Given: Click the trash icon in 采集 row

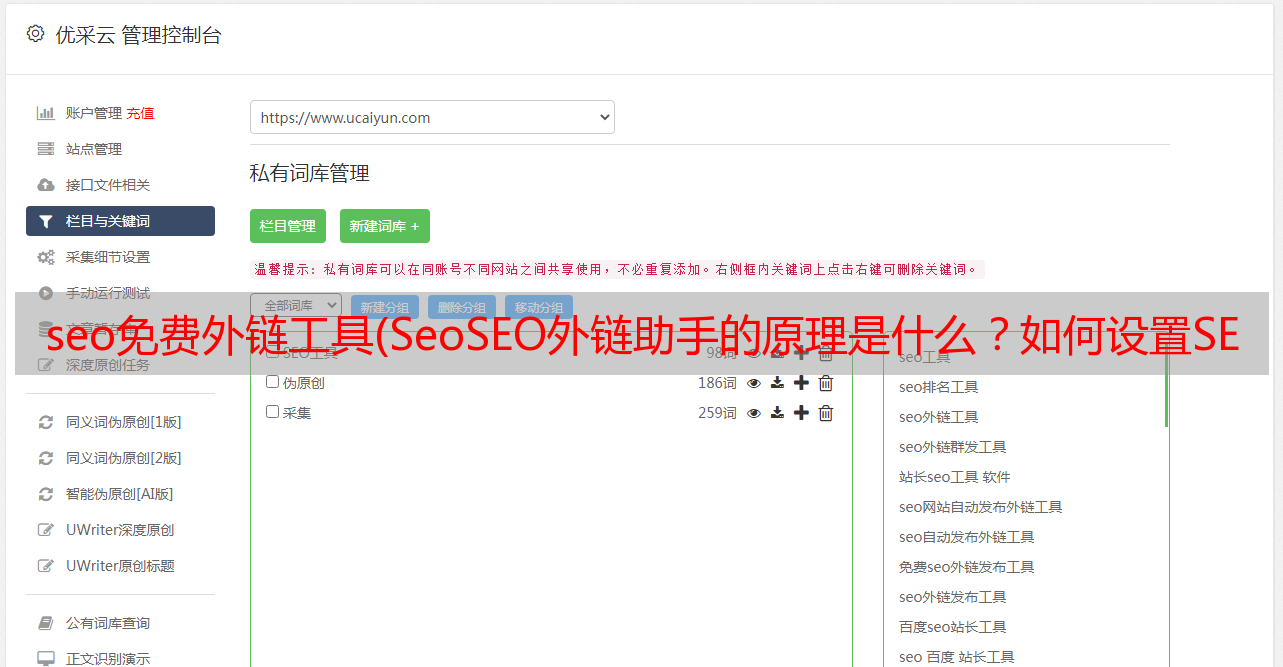Looking at the screenshot, I should [x=826, y=413].
